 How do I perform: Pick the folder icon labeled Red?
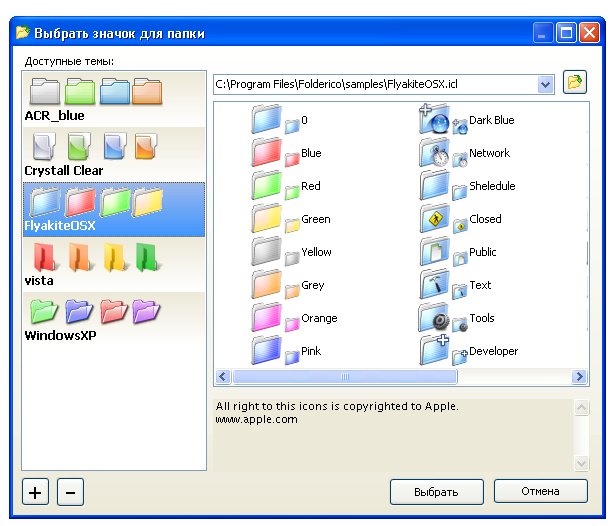point(266,185)
